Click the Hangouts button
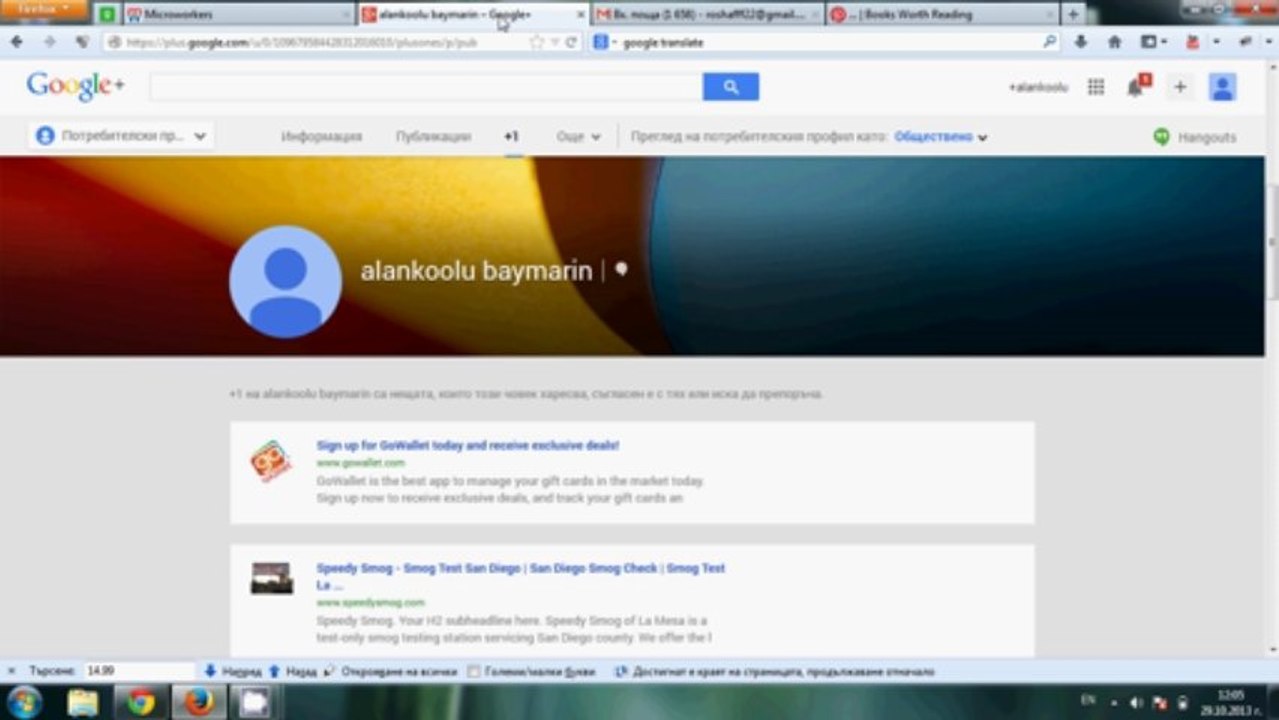The width and height of the screenshot is (1279, 720). [1195, 137]
